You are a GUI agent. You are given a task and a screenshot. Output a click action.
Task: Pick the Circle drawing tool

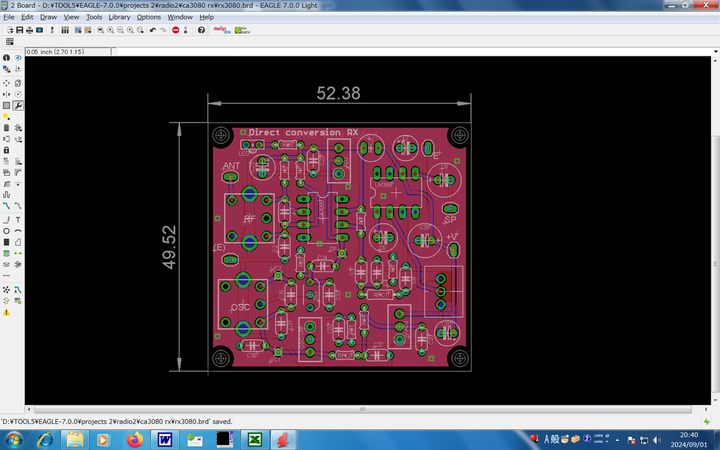click(6, 231)
